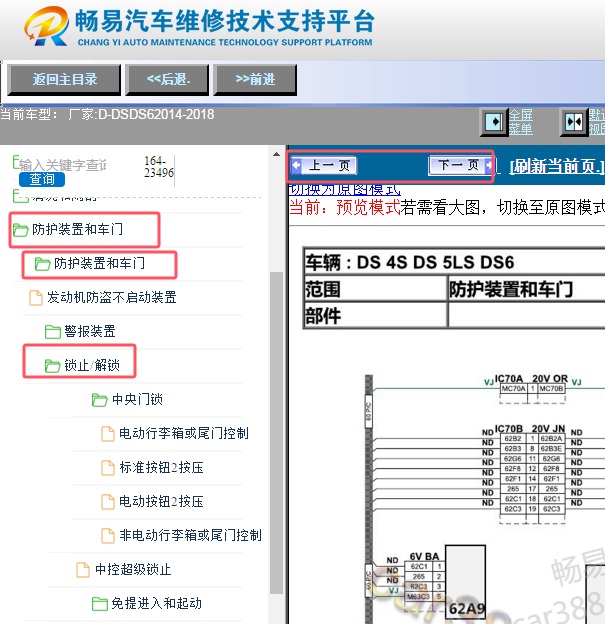
Task: Select the nested 防护装置和车门 tree label
Action: 100,263
